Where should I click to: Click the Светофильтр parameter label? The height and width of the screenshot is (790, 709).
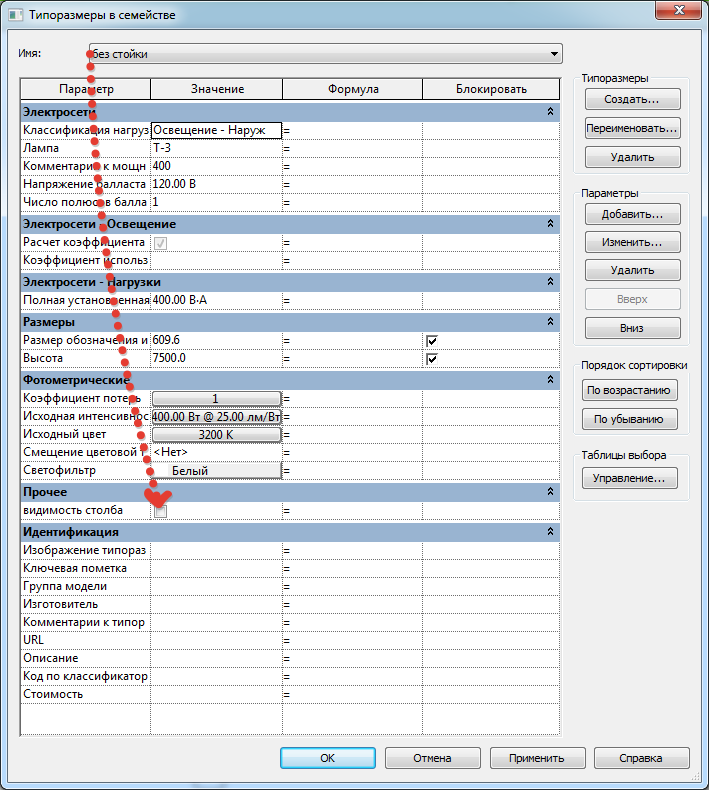click(x=59, y=470)
